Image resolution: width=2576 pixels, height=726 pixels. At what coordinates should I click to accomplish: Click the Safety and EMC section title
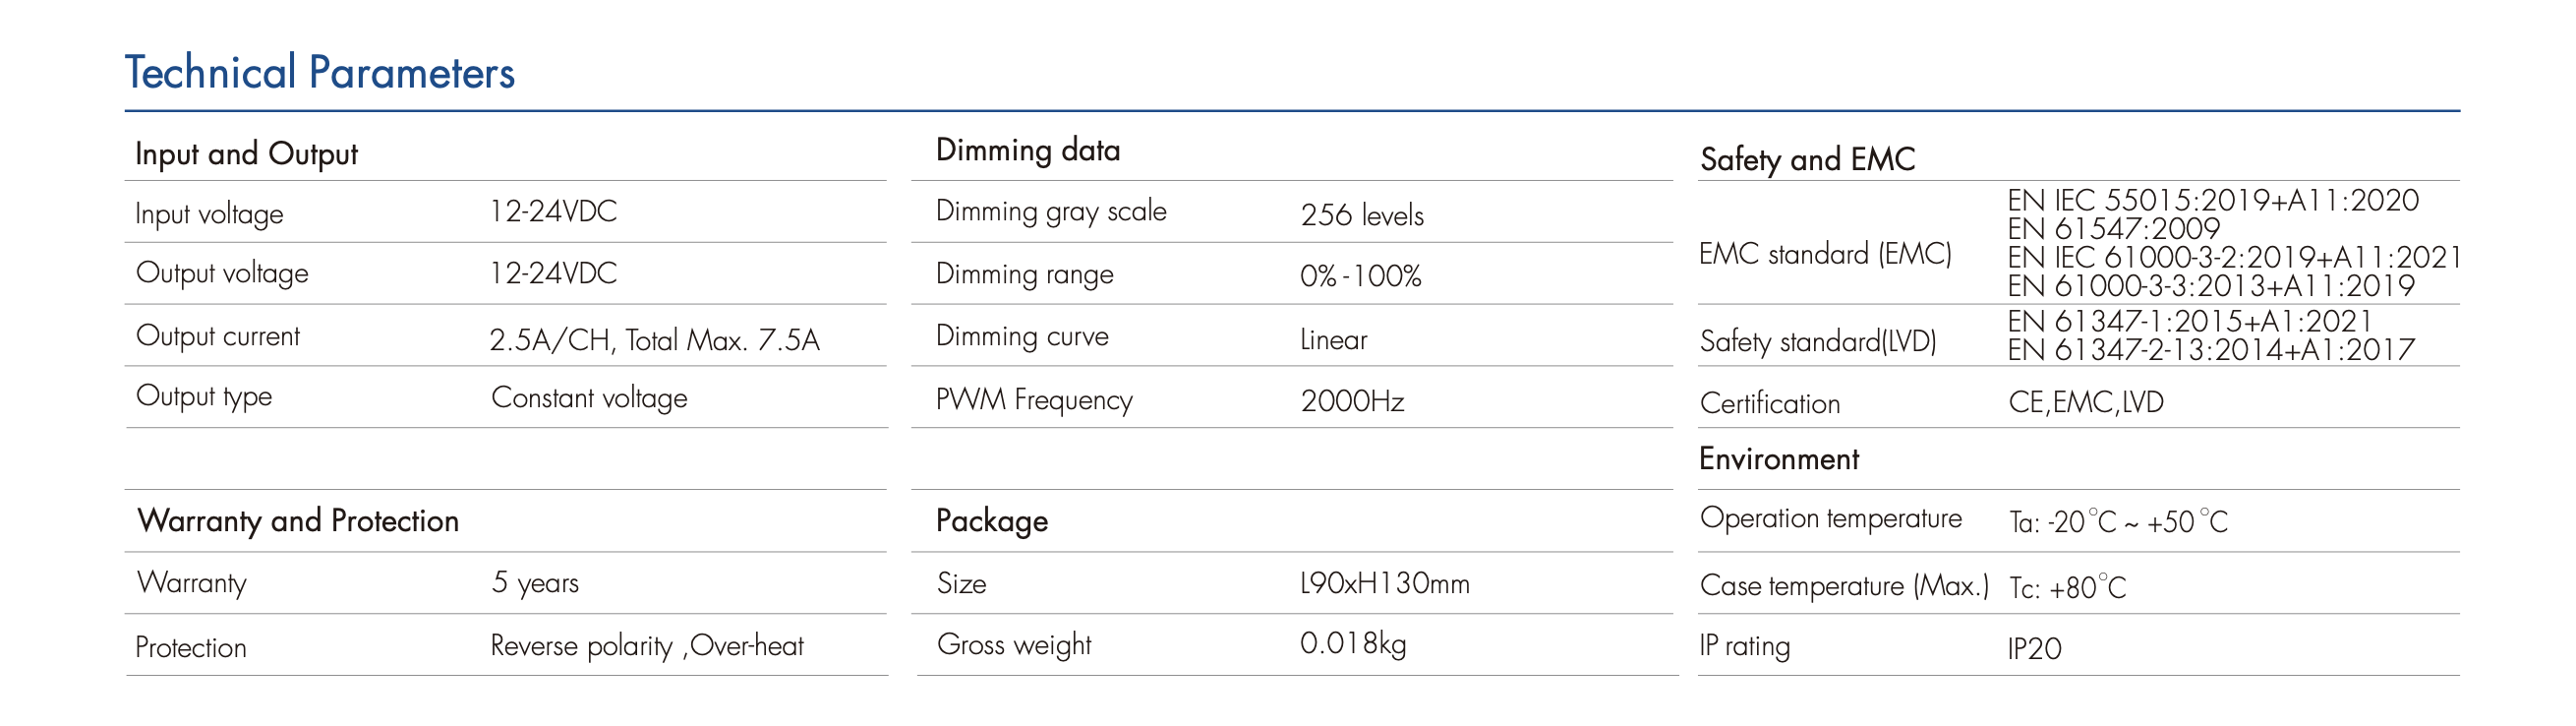1808,159
